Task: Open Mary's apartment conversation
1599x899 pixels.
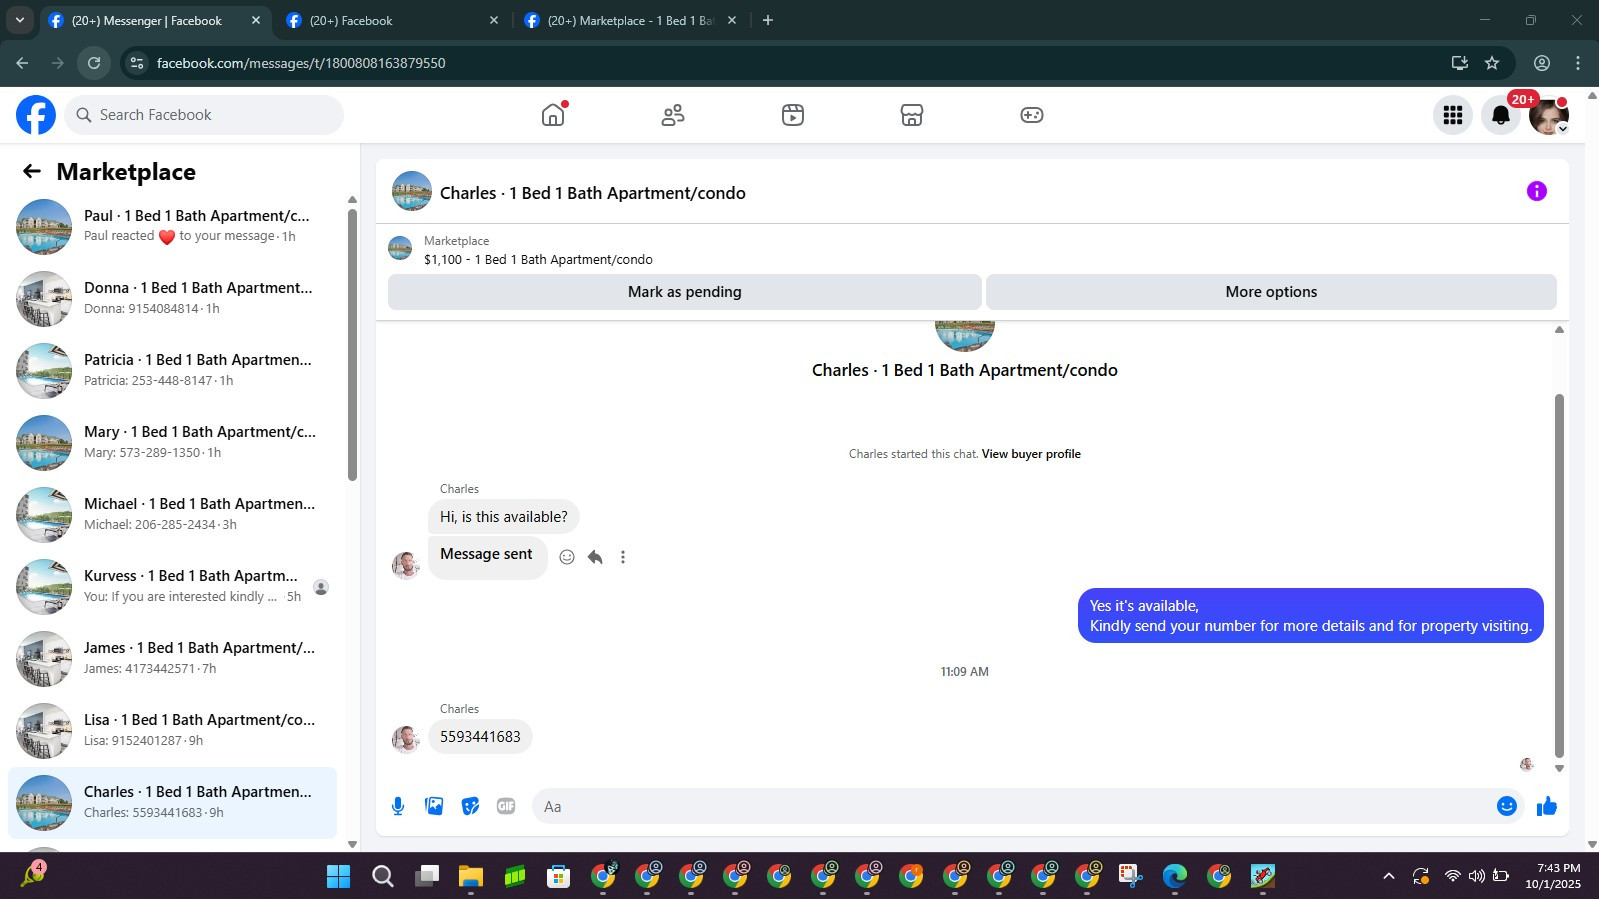Action: click(x=172, y=443)
